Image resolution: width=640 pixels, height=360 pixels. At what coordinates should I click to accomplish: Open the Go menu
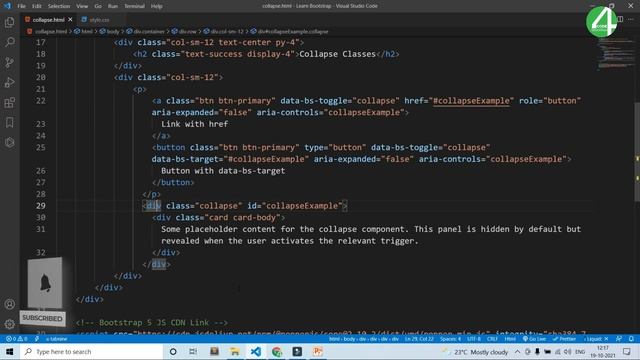(98, 6)
